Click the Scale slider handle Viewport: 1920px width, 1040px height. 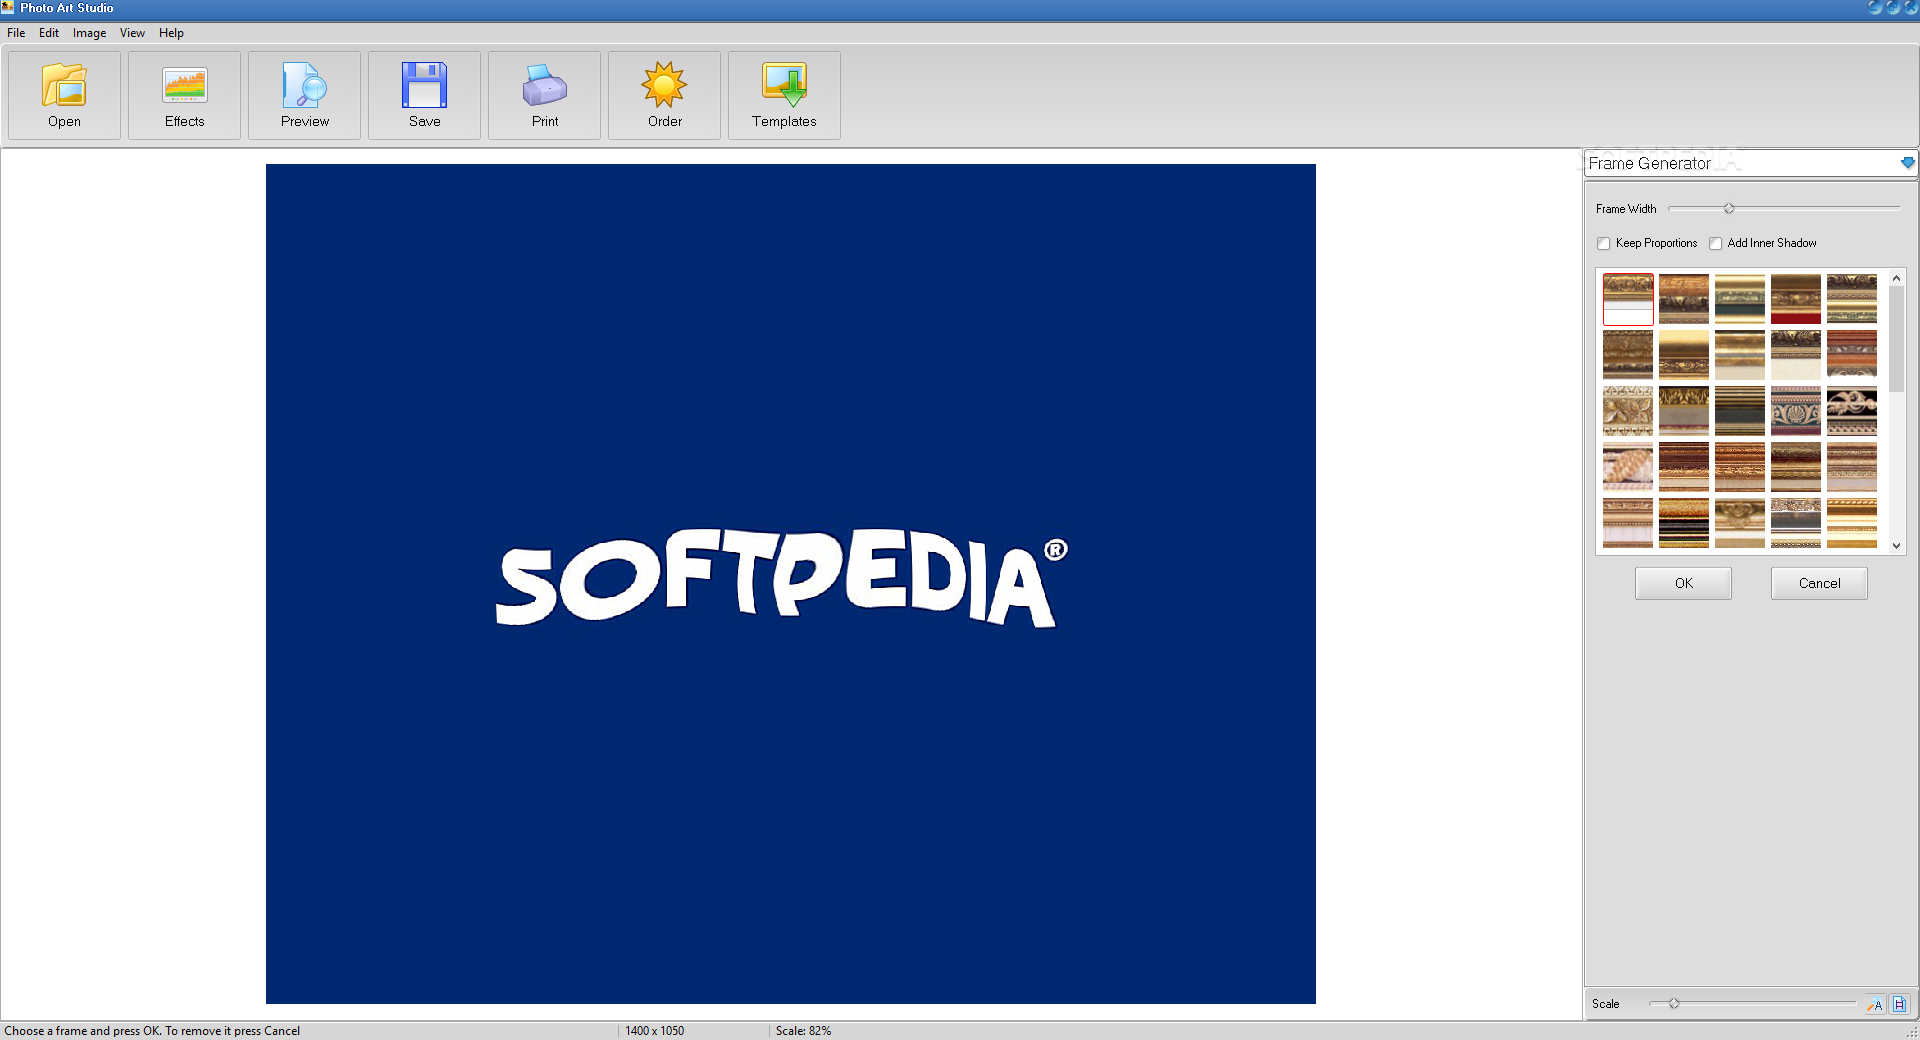point(1673,1003)
